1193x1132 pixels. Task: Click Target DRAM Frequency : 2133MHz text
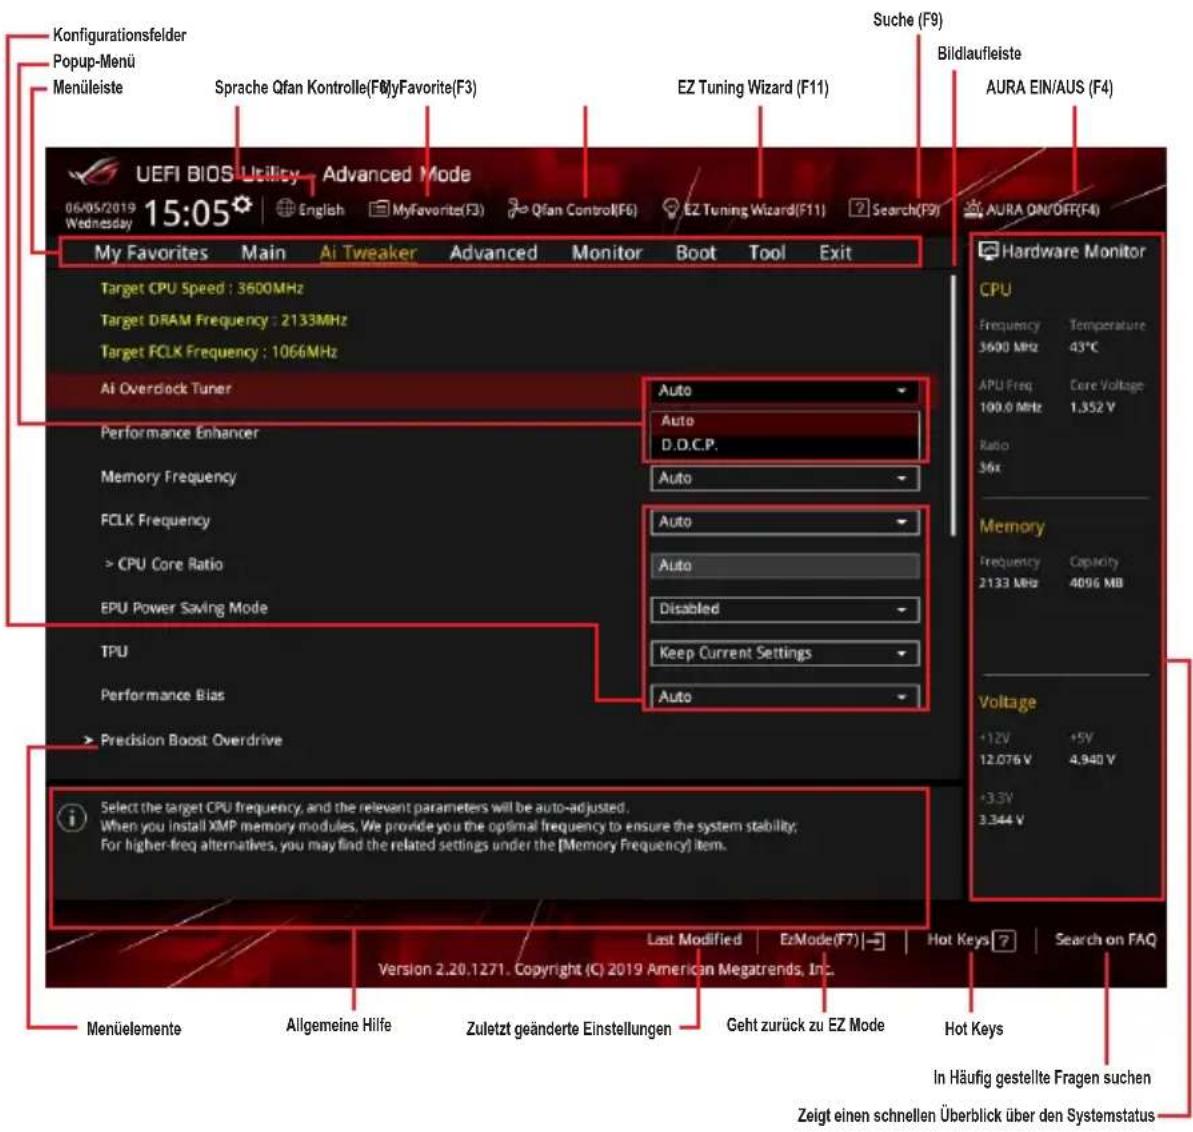pyautogui.click(x=224, y=320)
